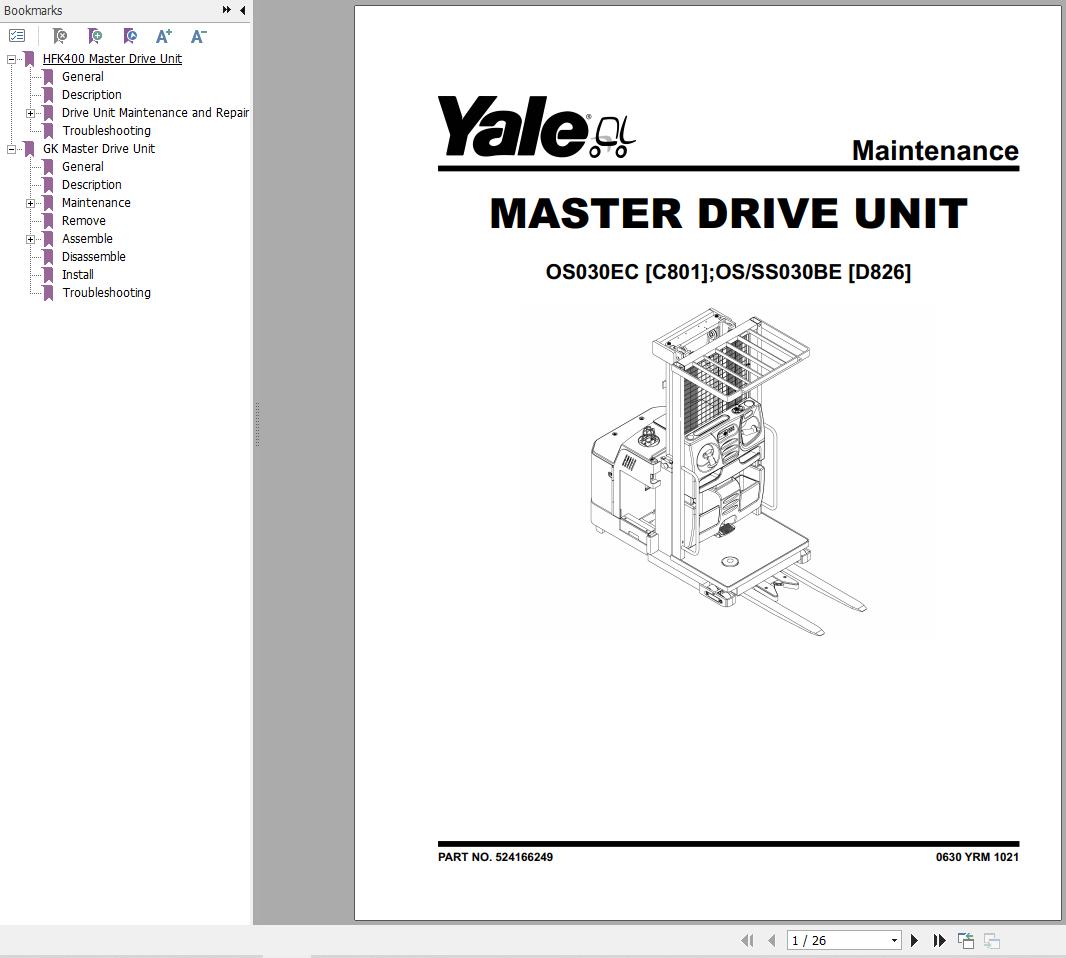Image resolution: width=1066 pixels, height=958 pixels.
Task: Open the bookmarks options list icon
Action: tap(17, 35)
